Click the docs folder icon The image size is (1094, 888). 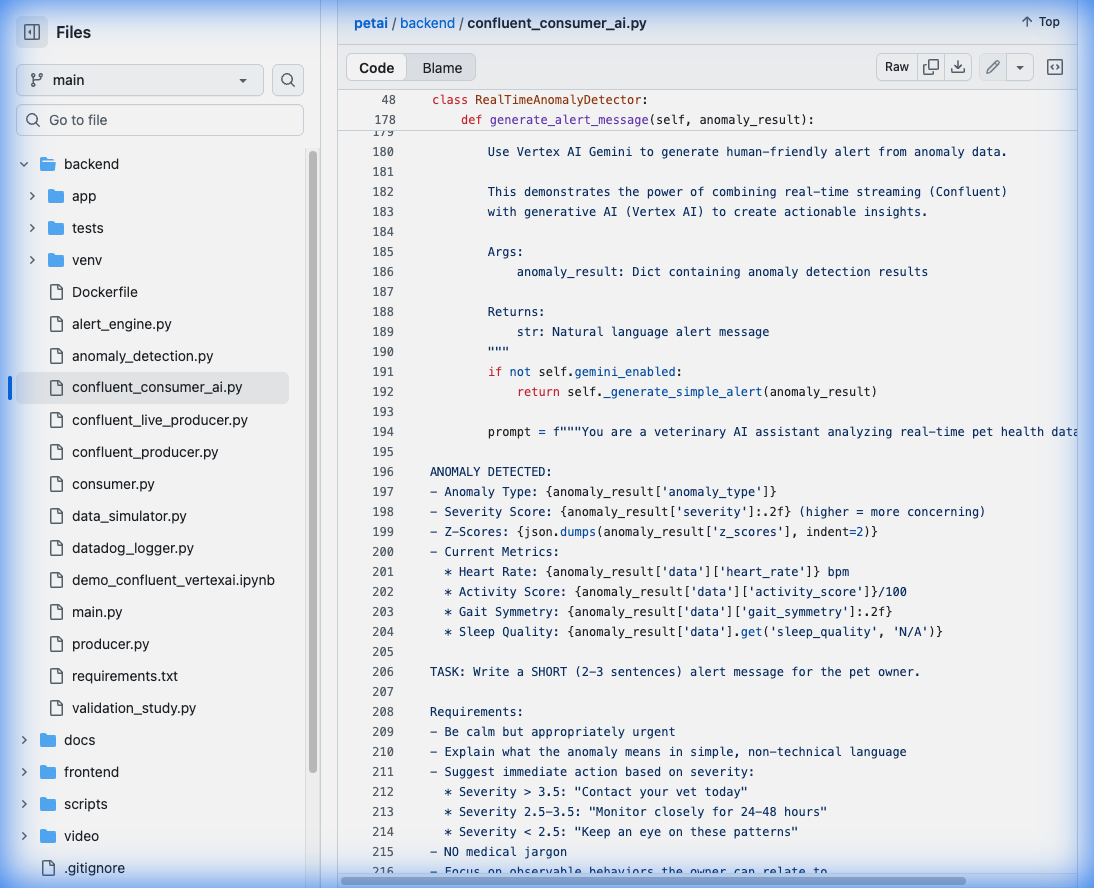pyautogui.click(x=48, y=740)
